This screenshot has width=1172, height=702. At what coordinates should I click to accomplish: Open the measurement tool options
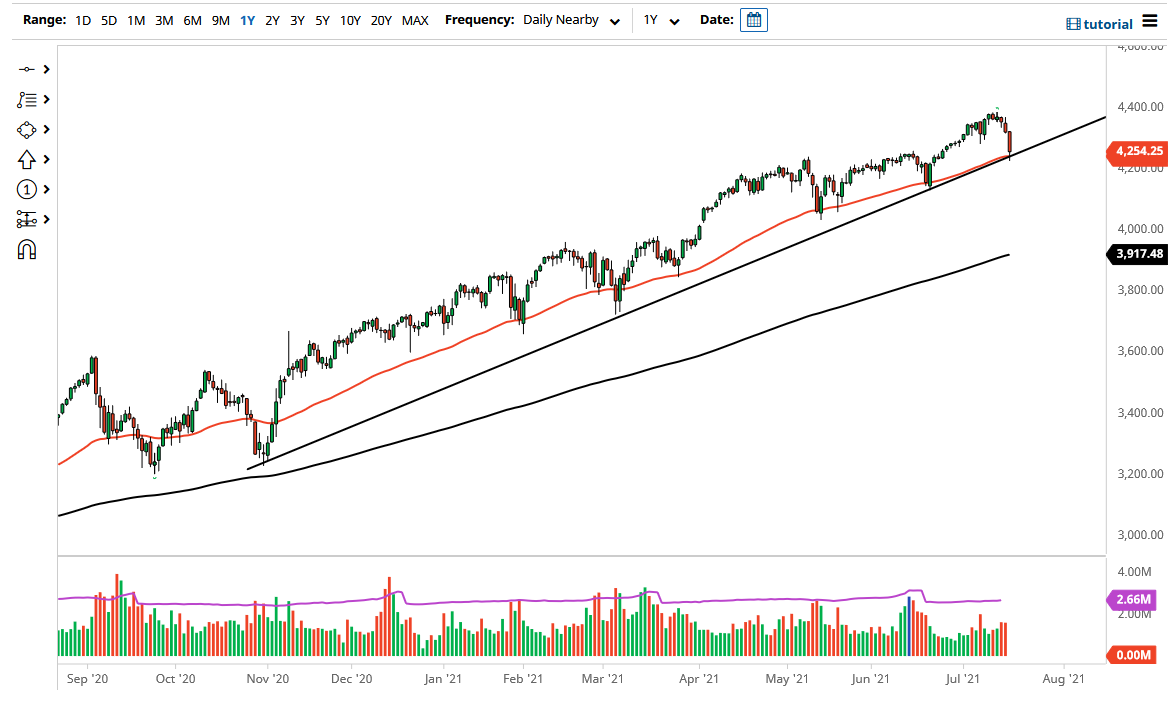pyautogui.click(x=28, y=219)
